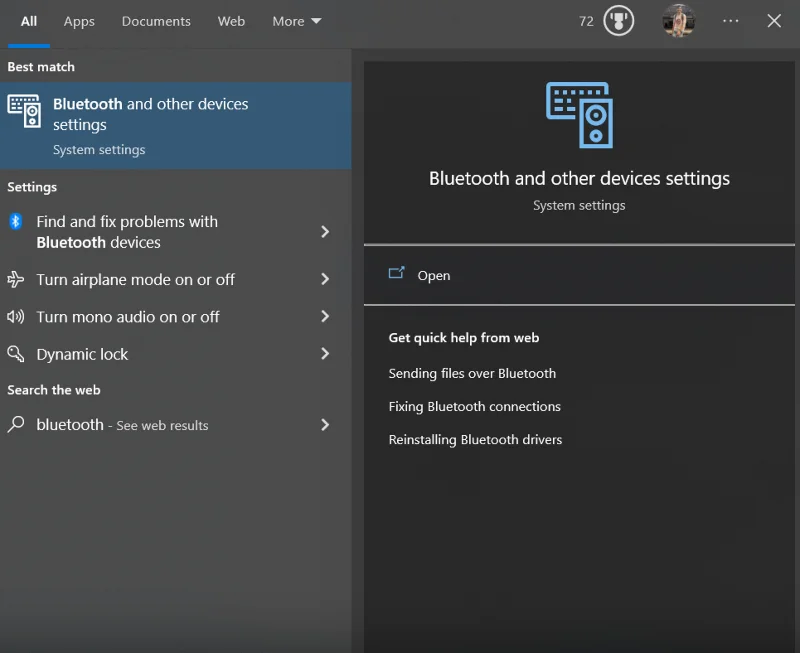The height and width of the screenshot is (653, 800).
Task: Open the user profile avatar
Action: (x=679, y=21)
